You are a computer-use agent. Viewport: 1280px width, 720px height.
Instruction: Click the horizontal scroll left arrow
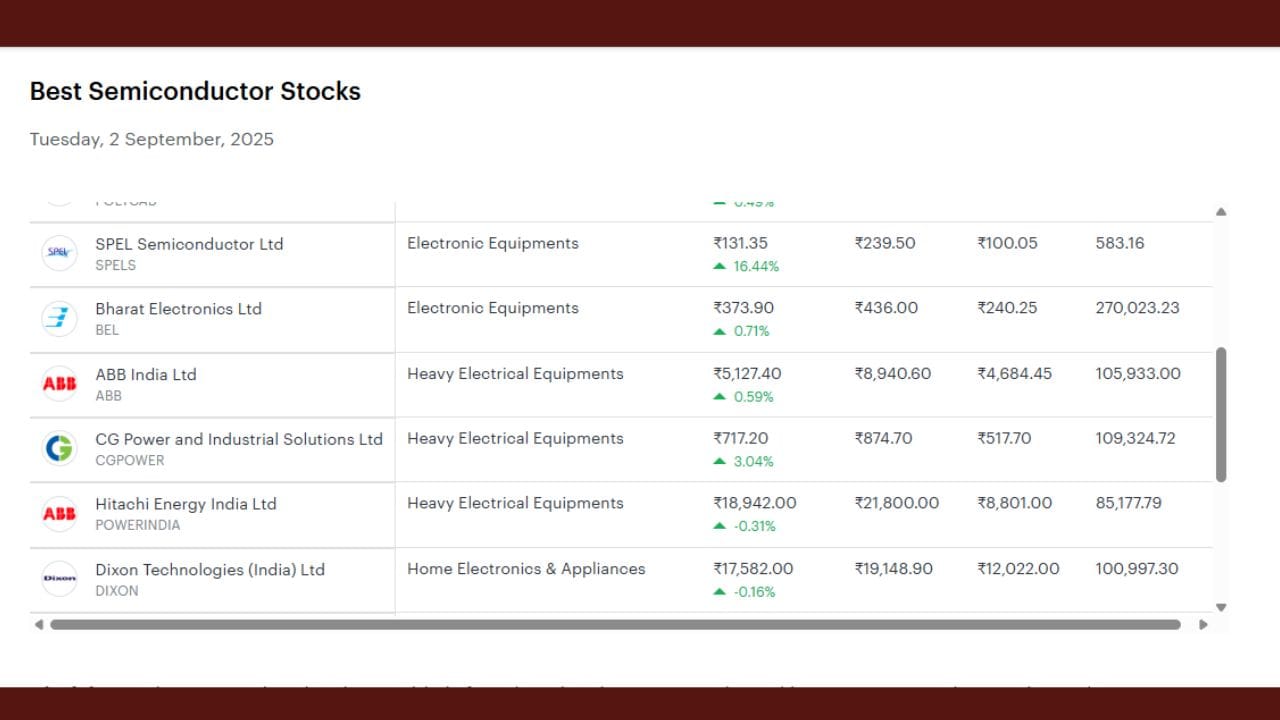click(39, 625)
